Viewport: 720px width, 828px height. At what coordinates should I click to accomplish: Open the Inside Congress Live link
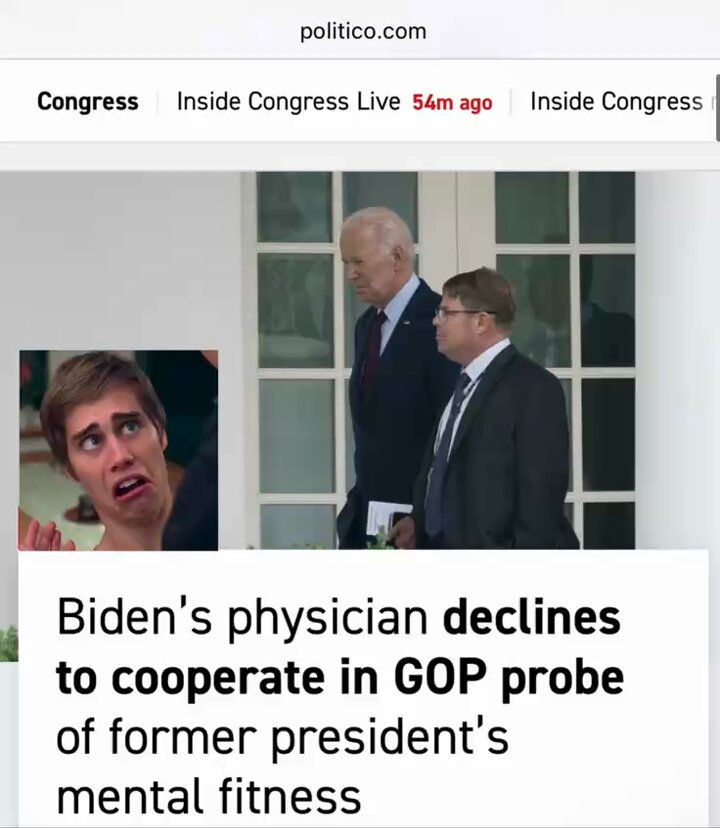pyautogui.click(x=288, y=101)
